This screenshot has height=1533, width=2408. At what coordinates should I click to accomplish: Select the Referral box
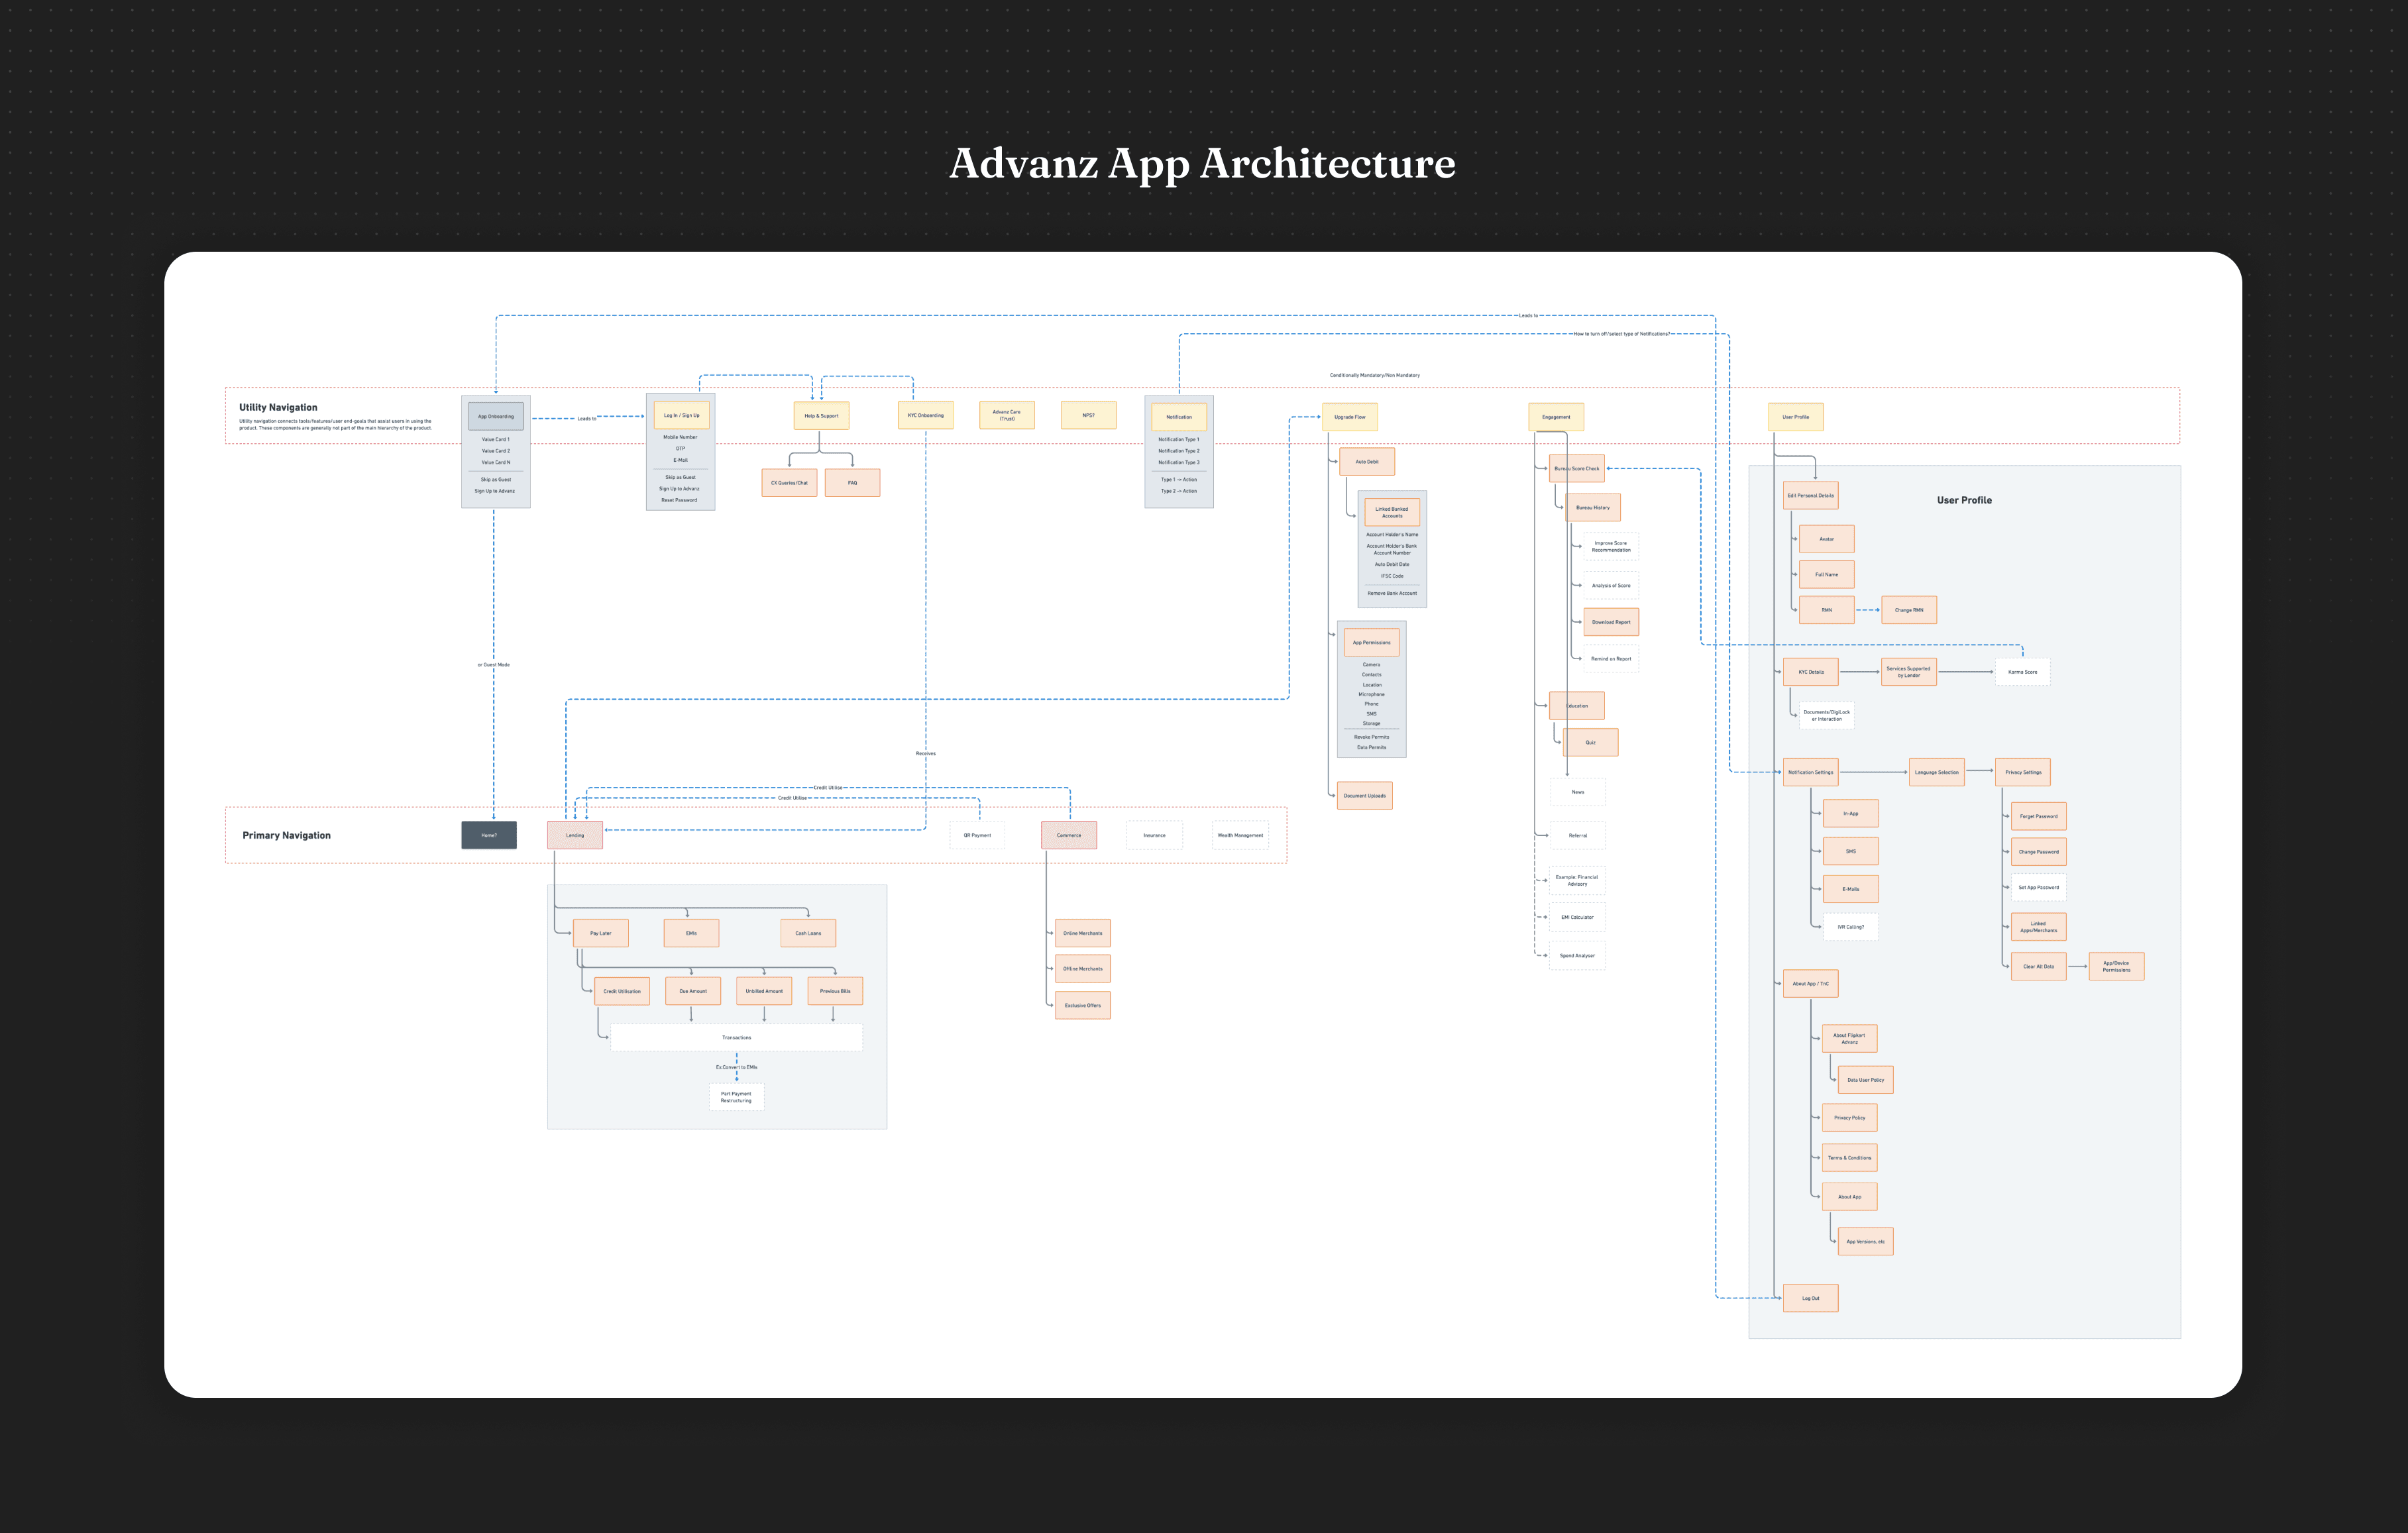[x=1577, y=835]
